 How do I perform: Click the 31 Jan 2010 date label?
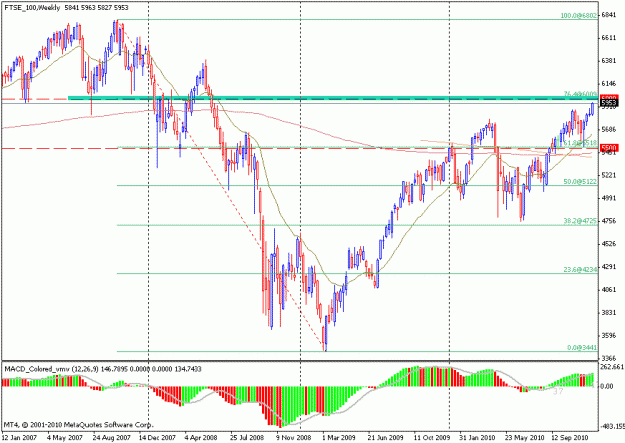477,437
